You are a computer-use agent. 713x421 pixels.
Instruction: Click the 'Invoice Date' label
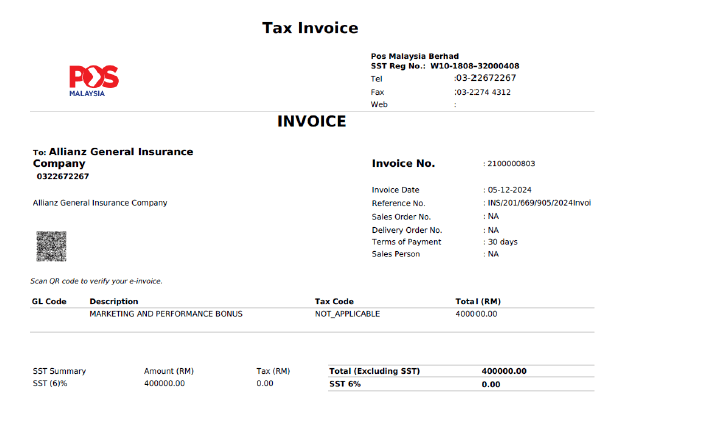395,190
